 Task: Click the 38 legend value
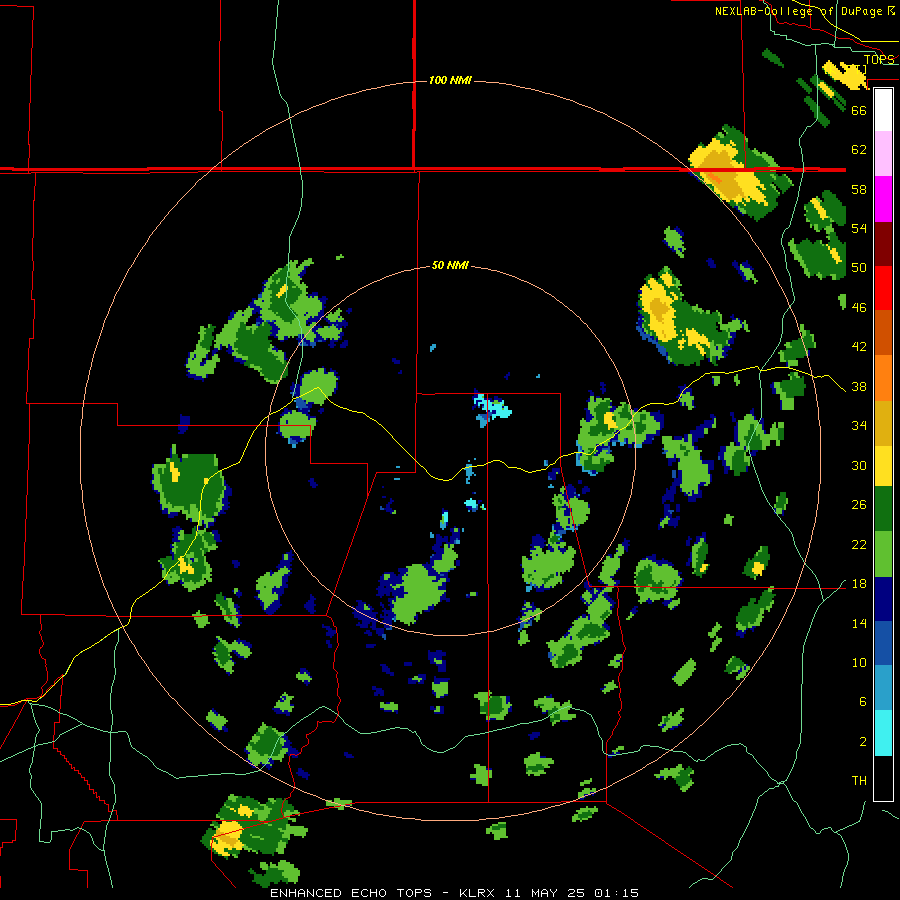click(859, 386)
